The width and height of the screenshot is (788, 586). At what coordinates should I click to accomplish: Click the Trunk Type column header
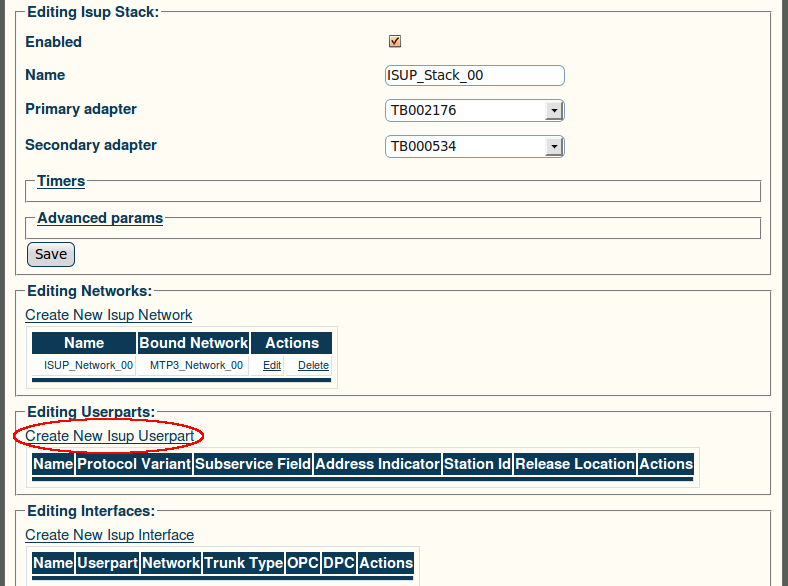point(243,562)
